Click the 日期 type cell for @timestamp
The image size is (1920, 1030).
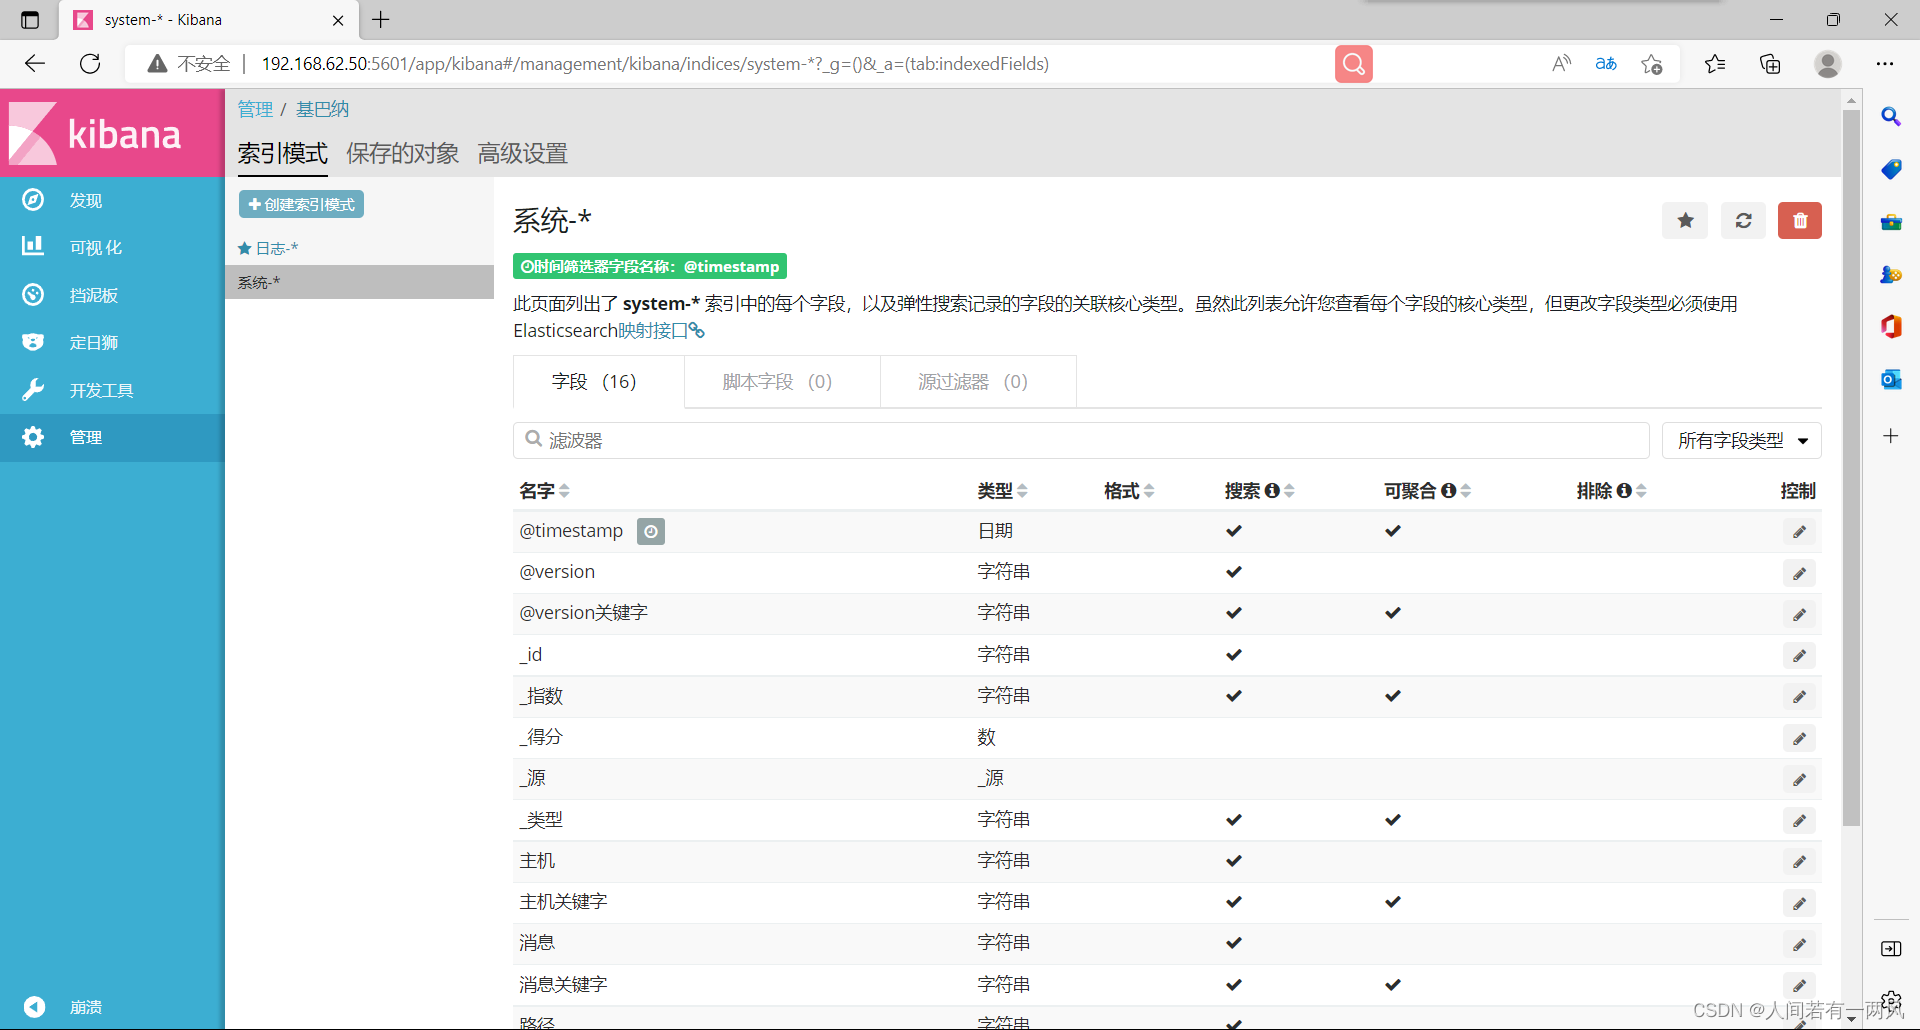[x=995, y=531]
